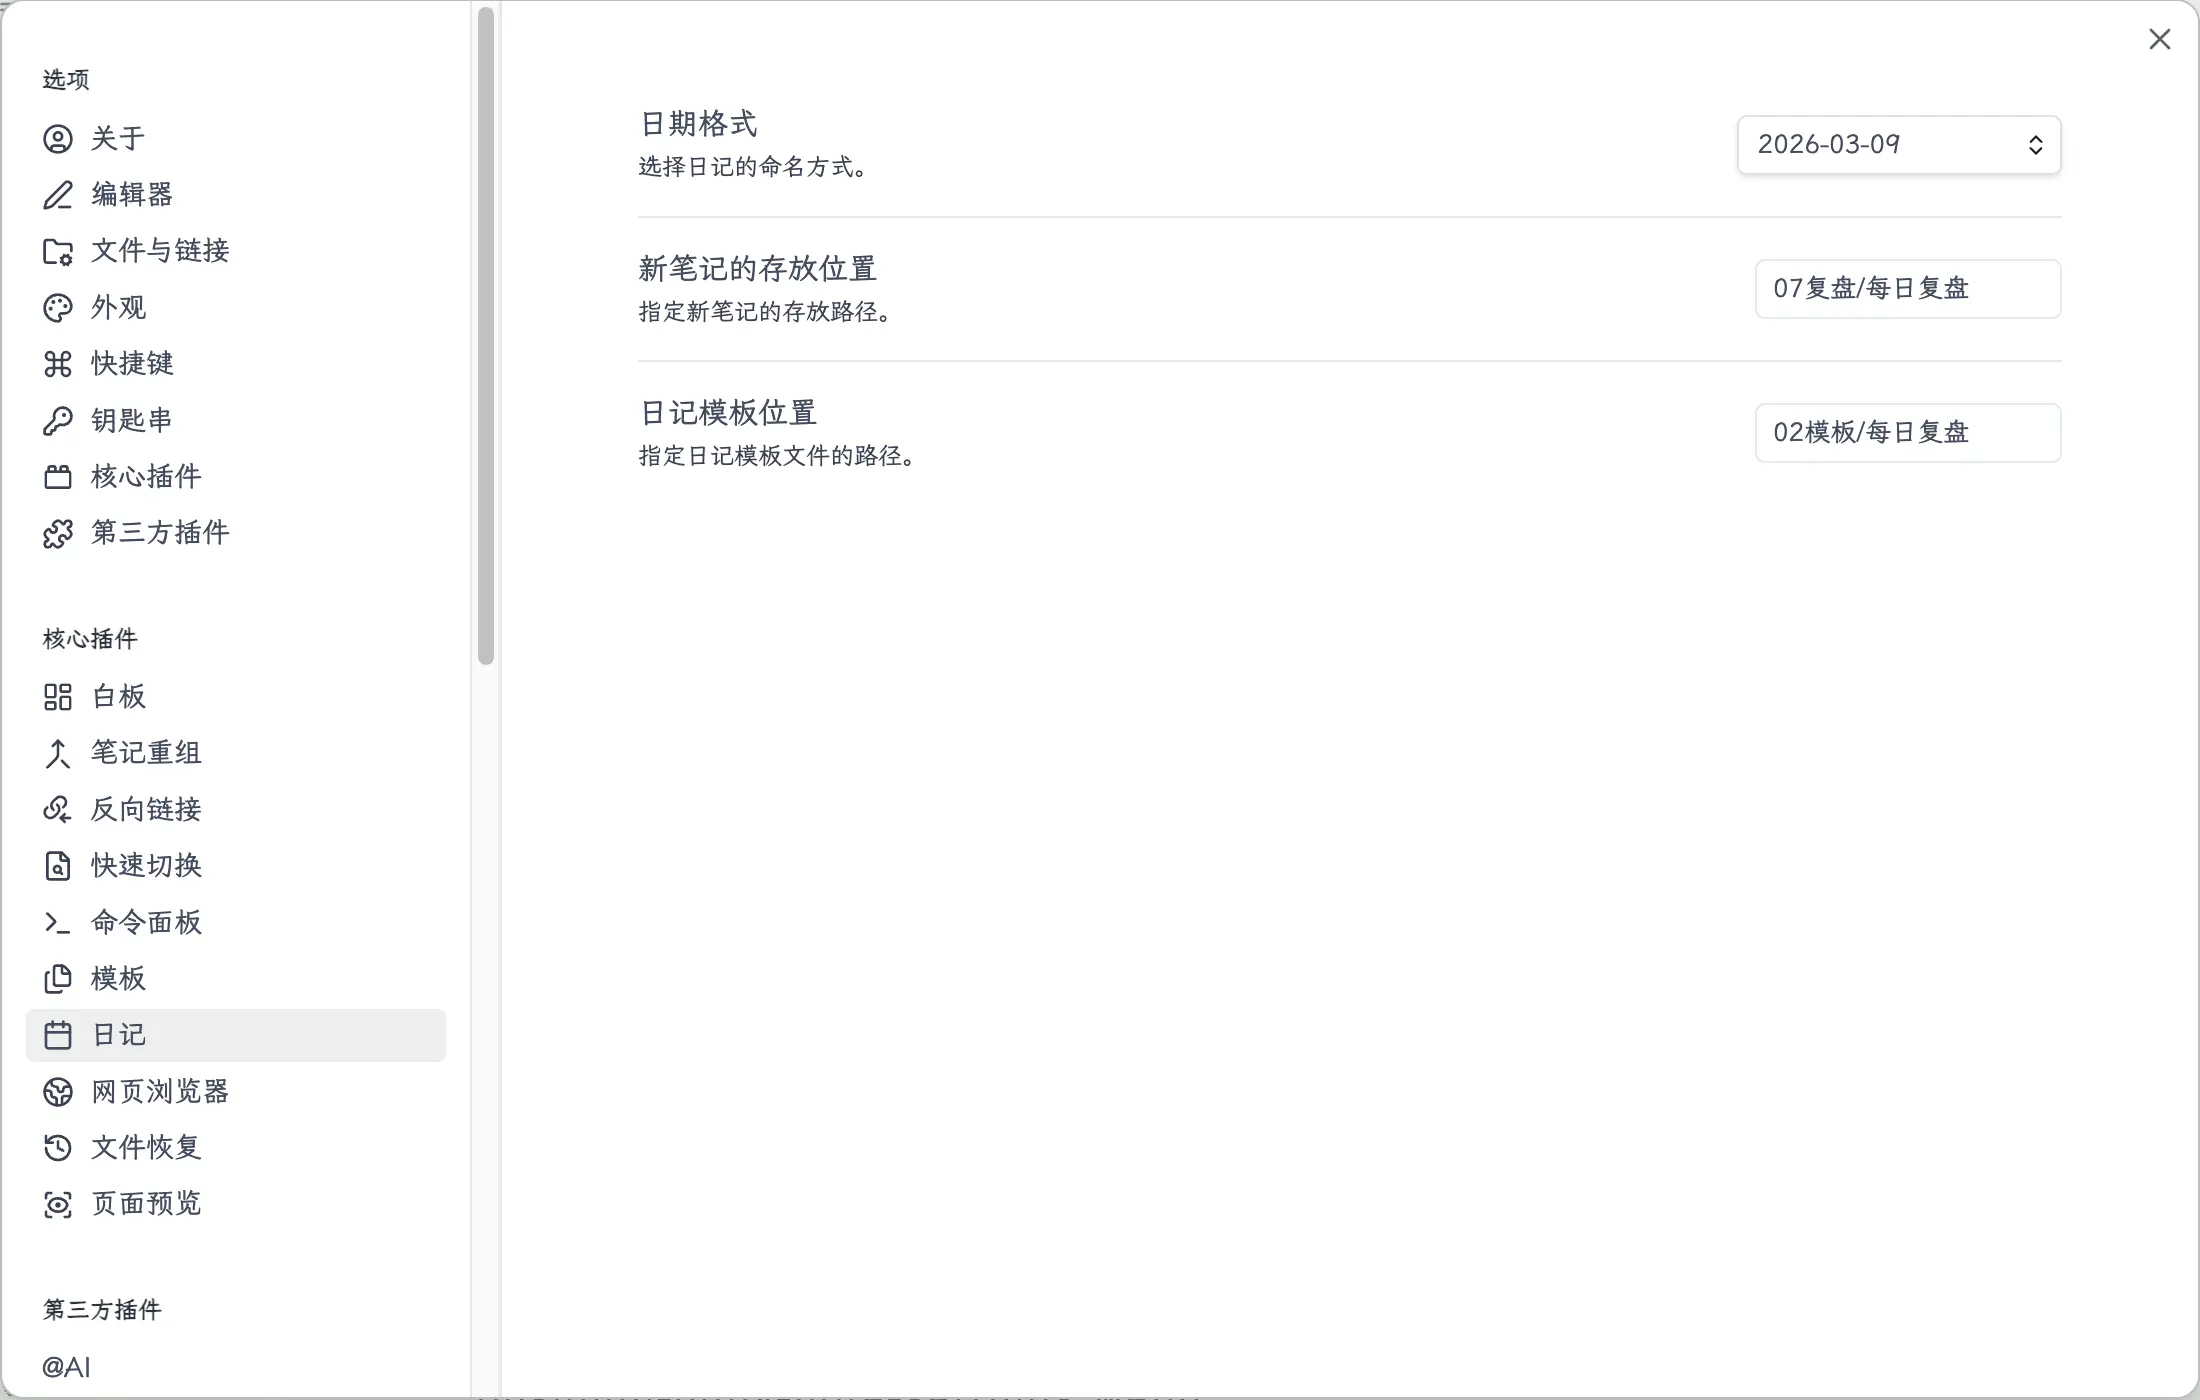2200x1400 pixels.
Task: Go to 命令面板 plugin settings
Action: [146, 922]
